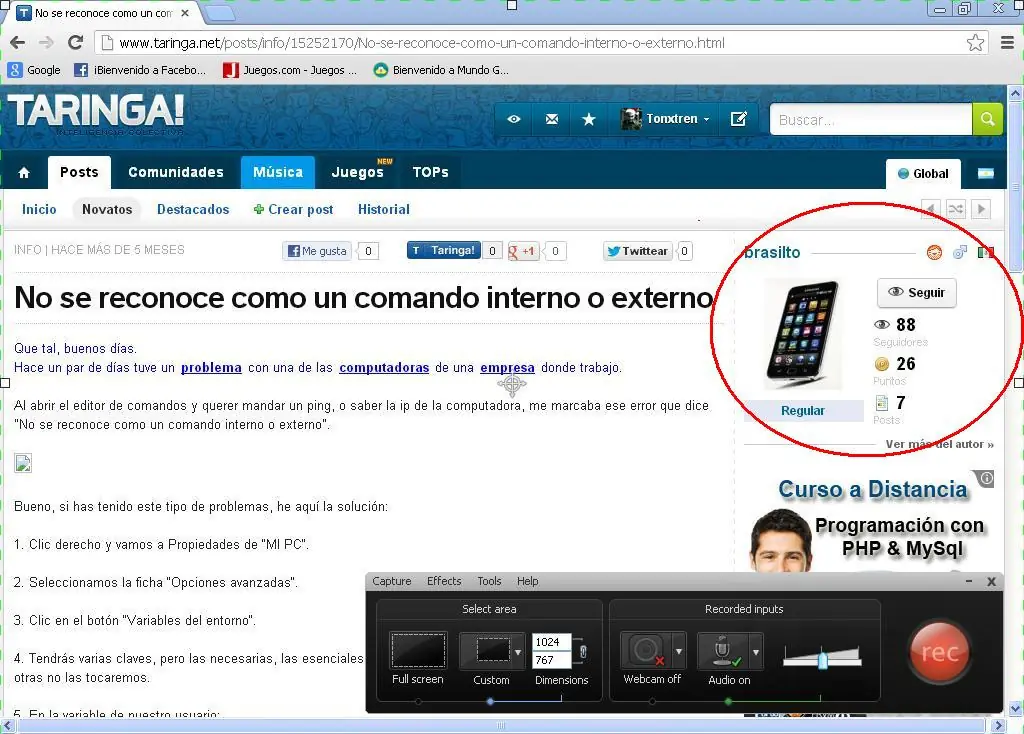Viewport: 1024px width, 734px height.
Task: Reload the page with refresh icon
Action: pos(76,43)
